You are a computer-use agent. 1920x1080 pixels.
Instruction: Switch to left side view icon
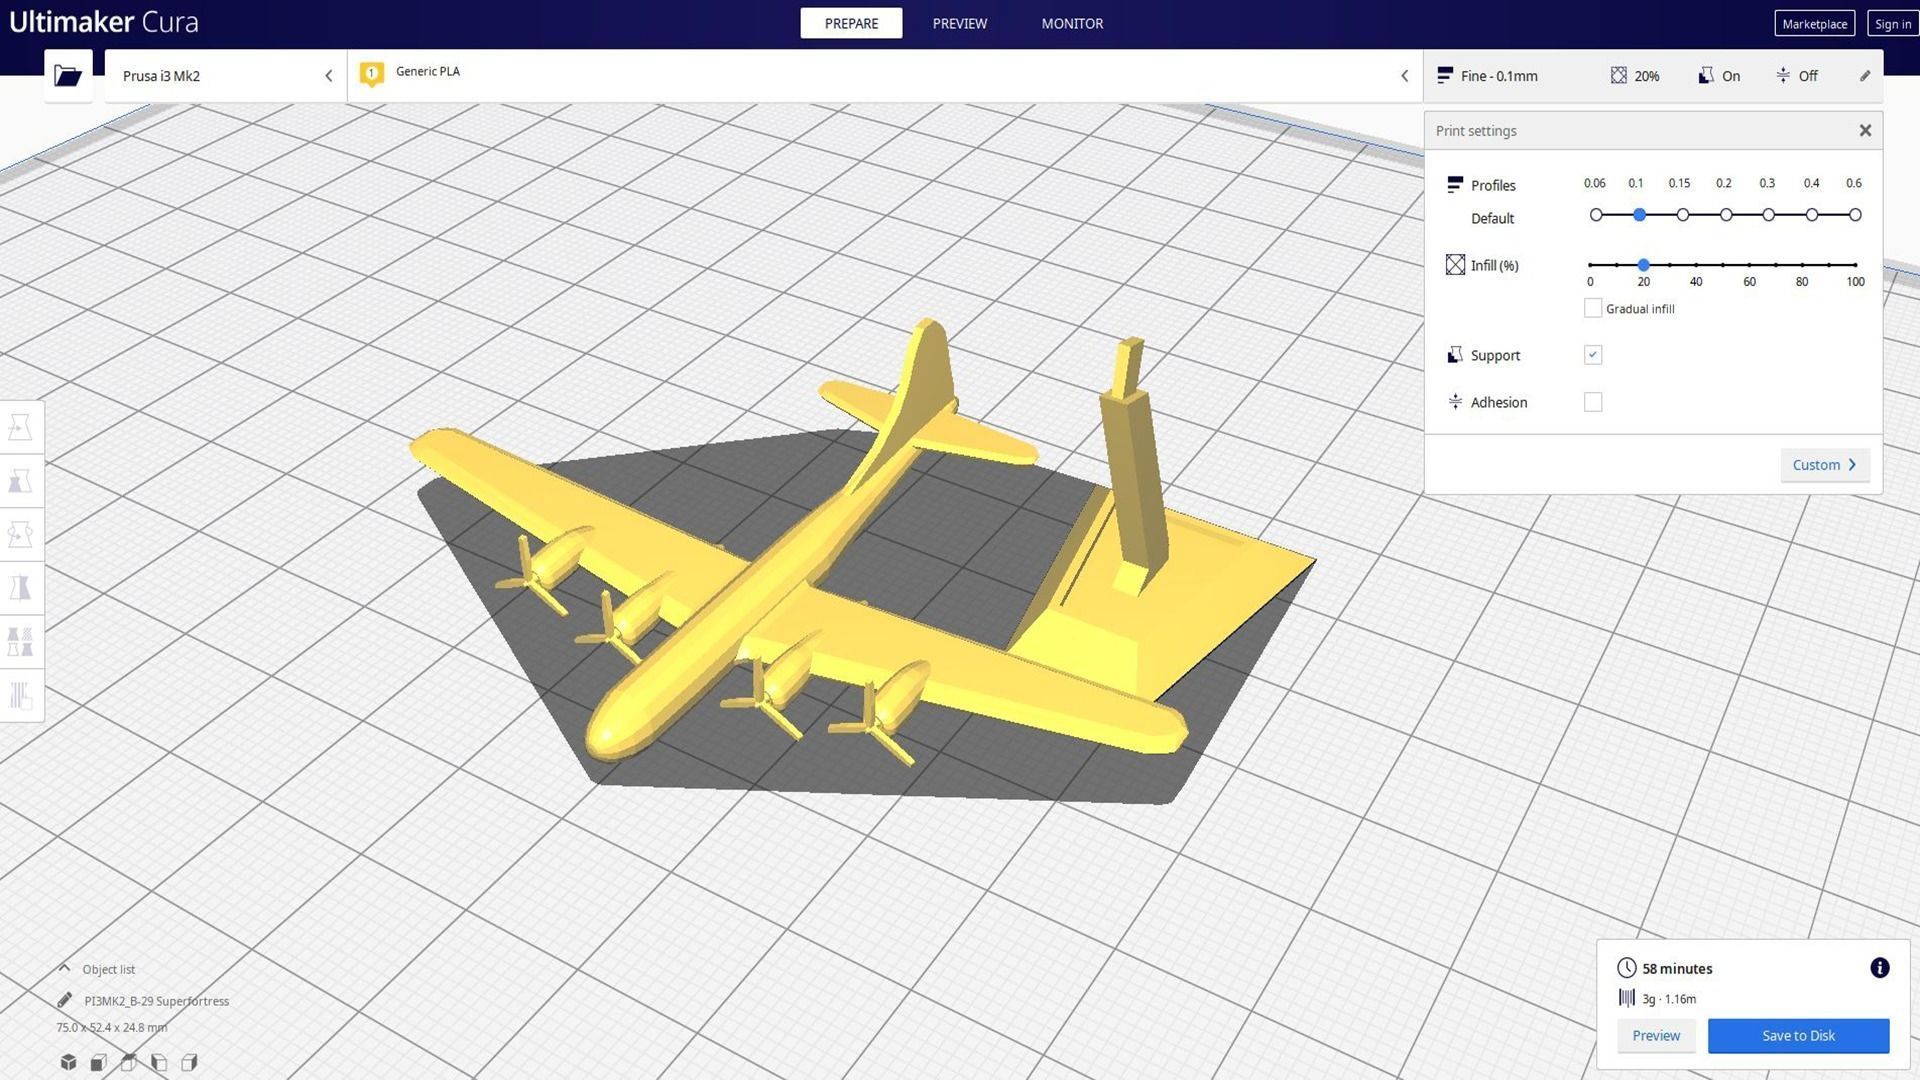pyautogui.click(x=158, y=1062)
